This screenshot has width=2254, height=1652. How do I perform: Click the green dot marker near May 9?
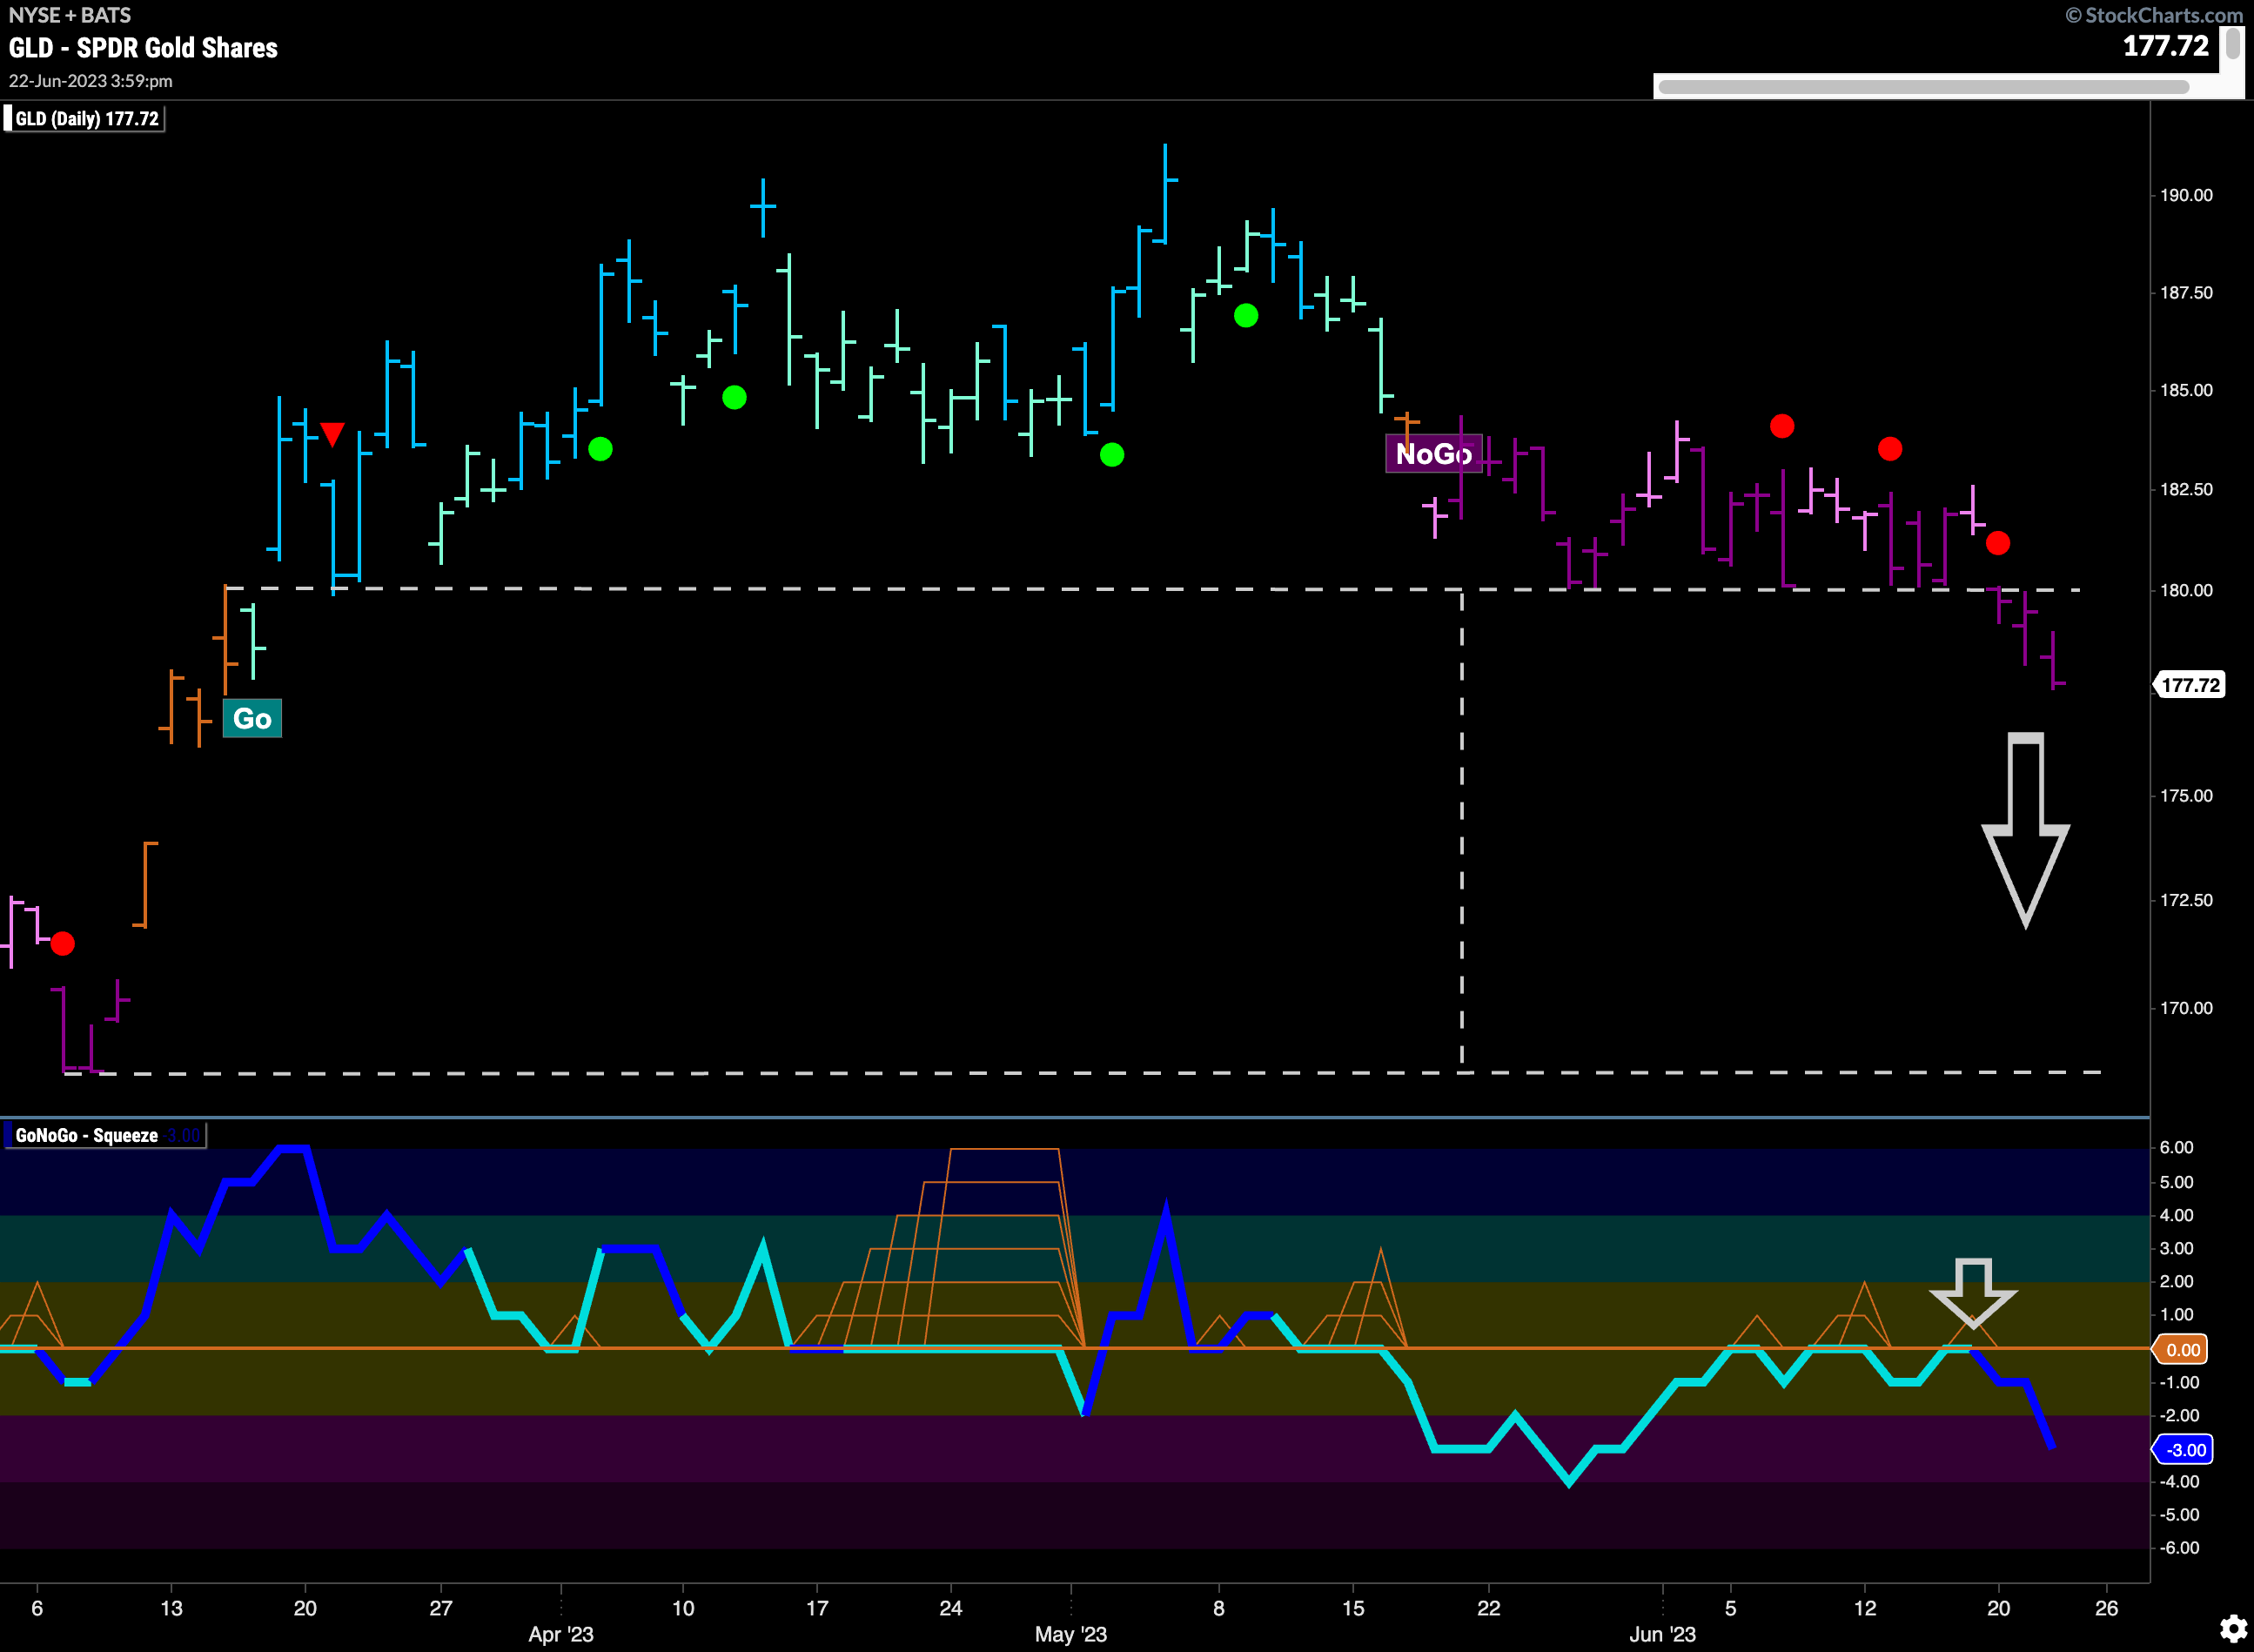point(1246,316)
